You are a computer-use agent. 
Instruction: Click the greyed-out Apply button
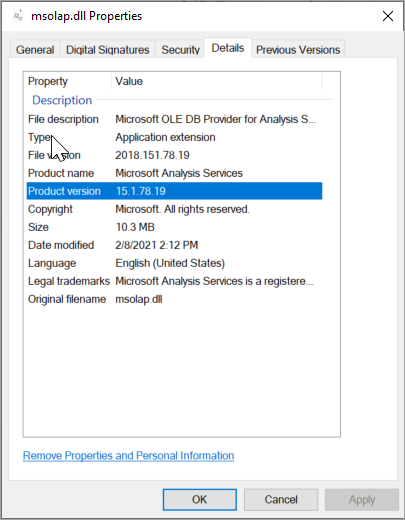coord(362,500)
